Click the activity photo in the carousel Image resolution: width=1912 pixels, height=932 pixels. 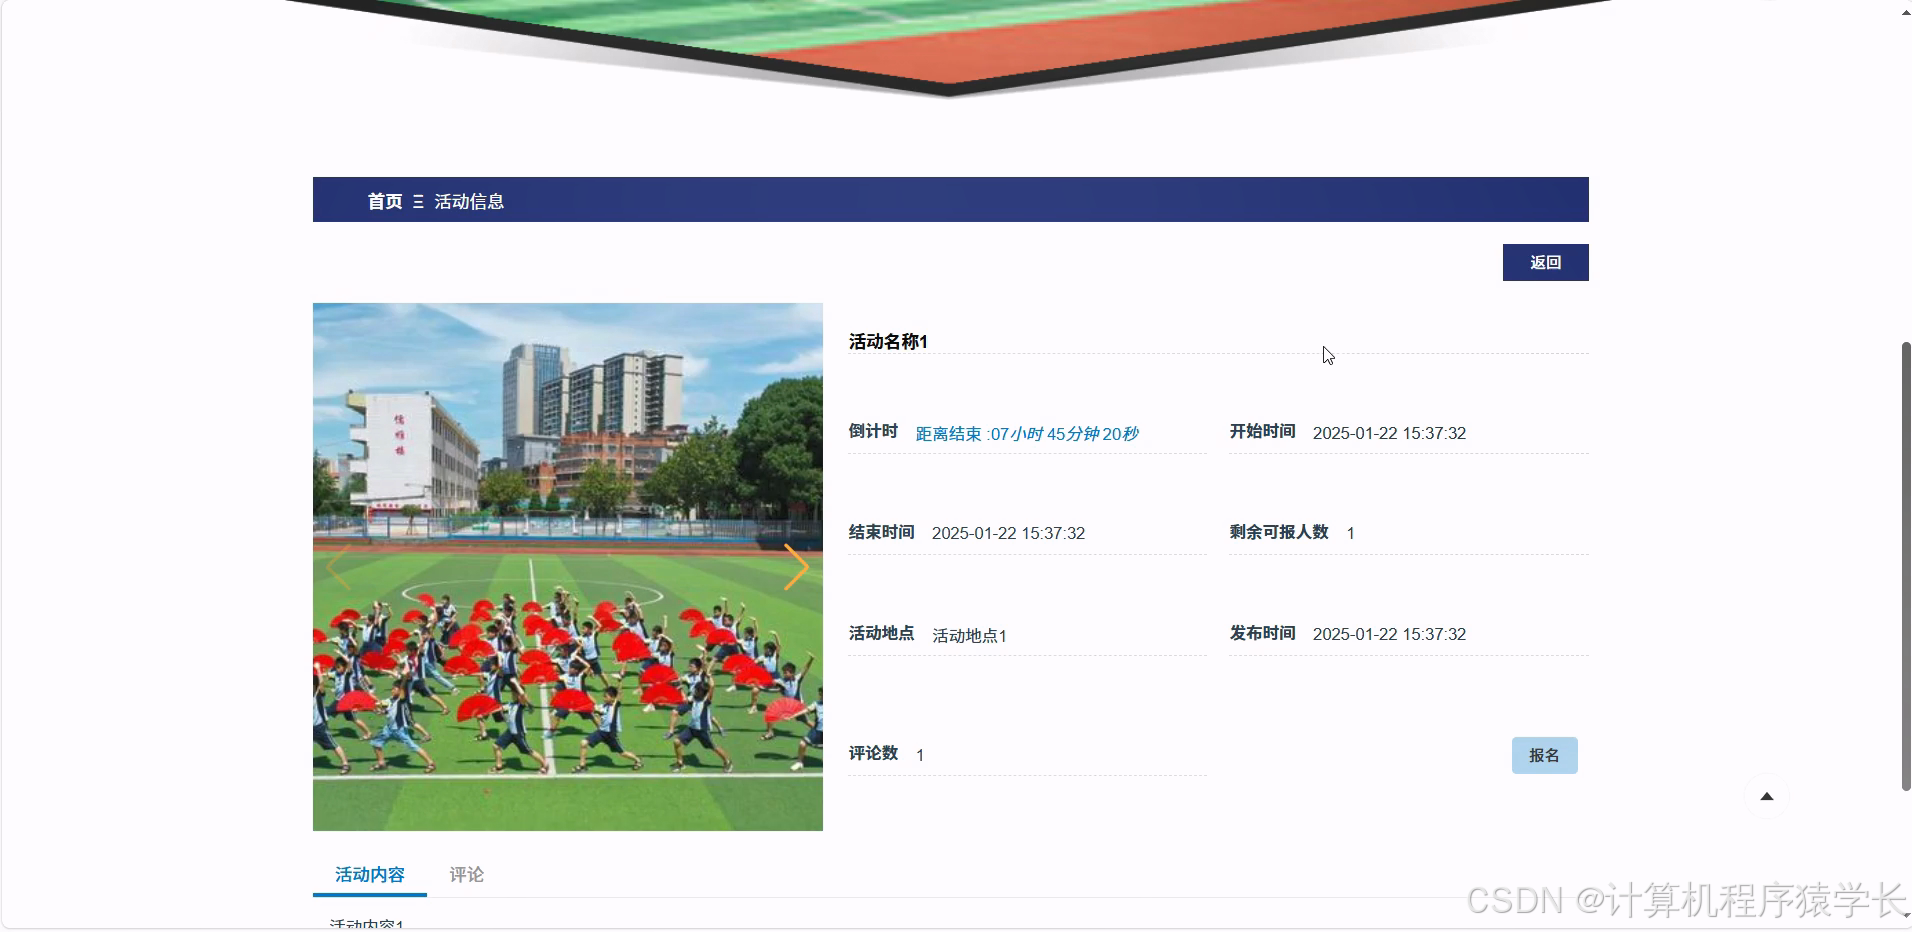tap(568, 566)
